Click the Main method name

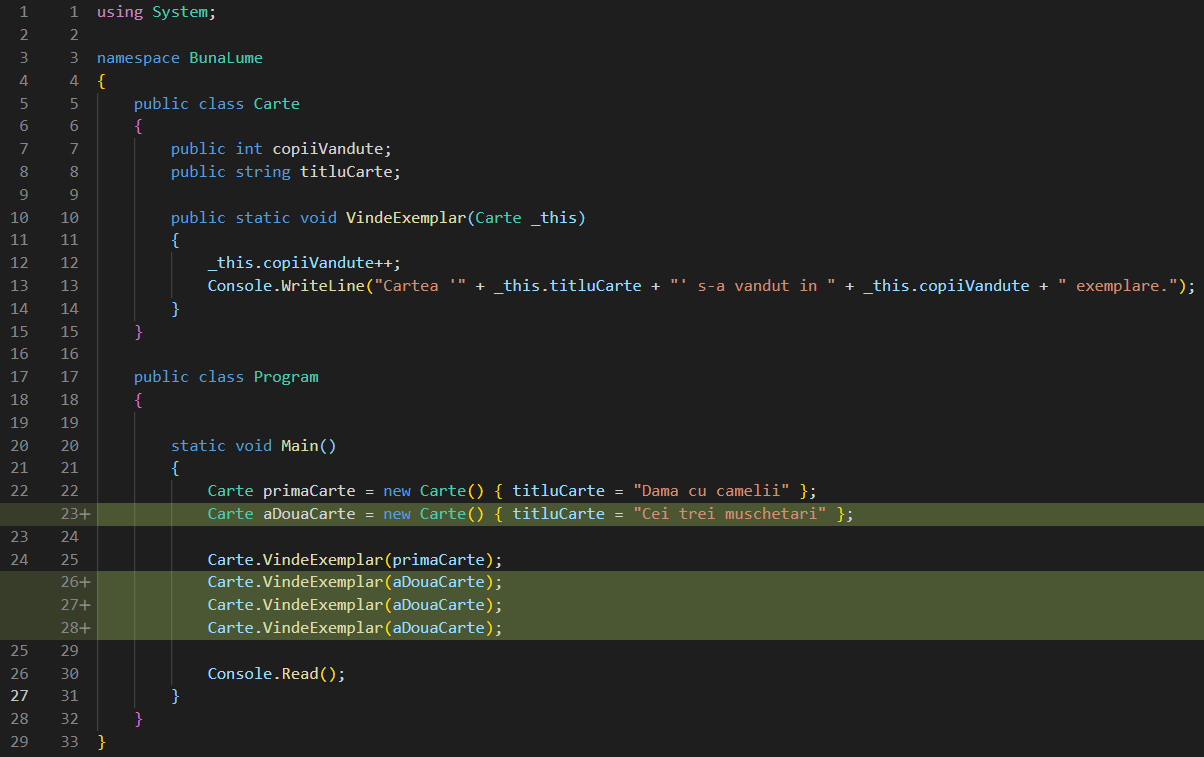[x=300, y=446]
